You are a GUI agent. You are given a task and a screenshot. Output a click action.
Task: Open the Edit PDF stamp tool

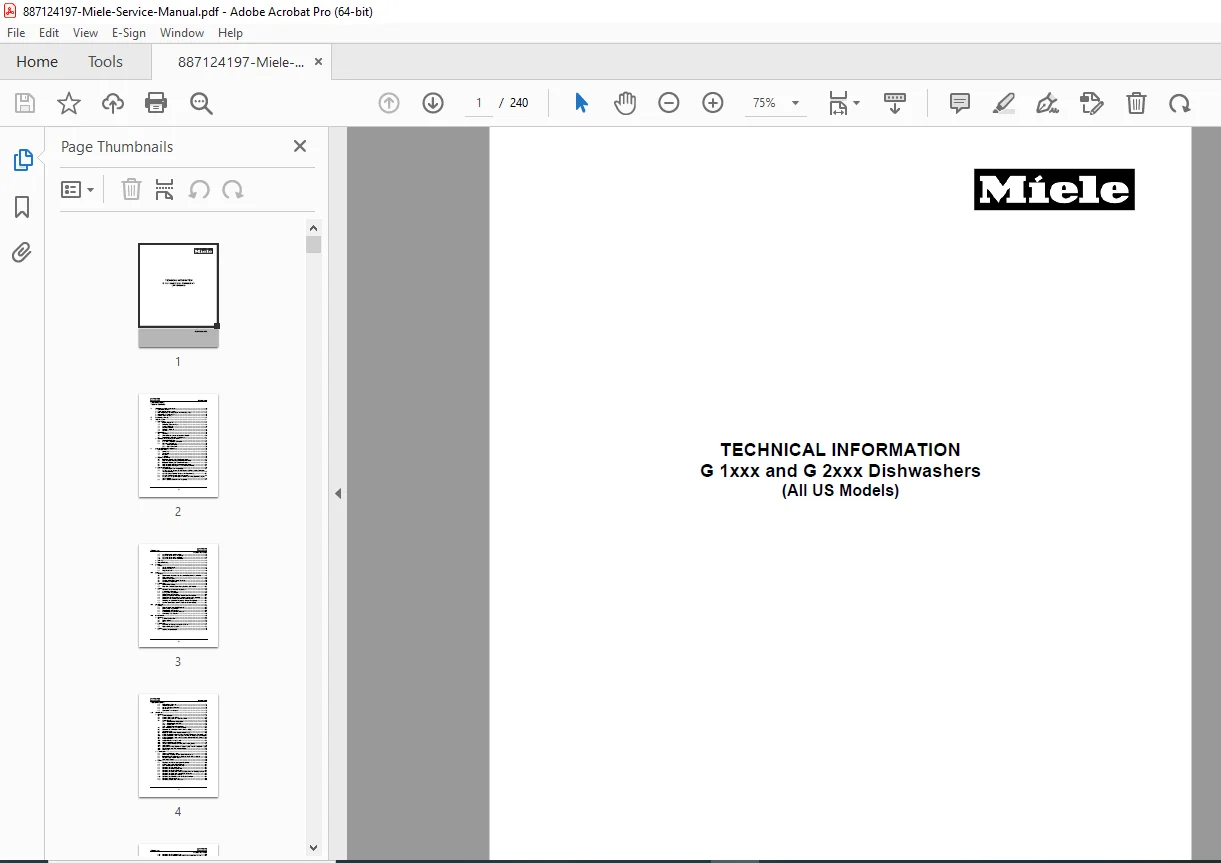1092,103
